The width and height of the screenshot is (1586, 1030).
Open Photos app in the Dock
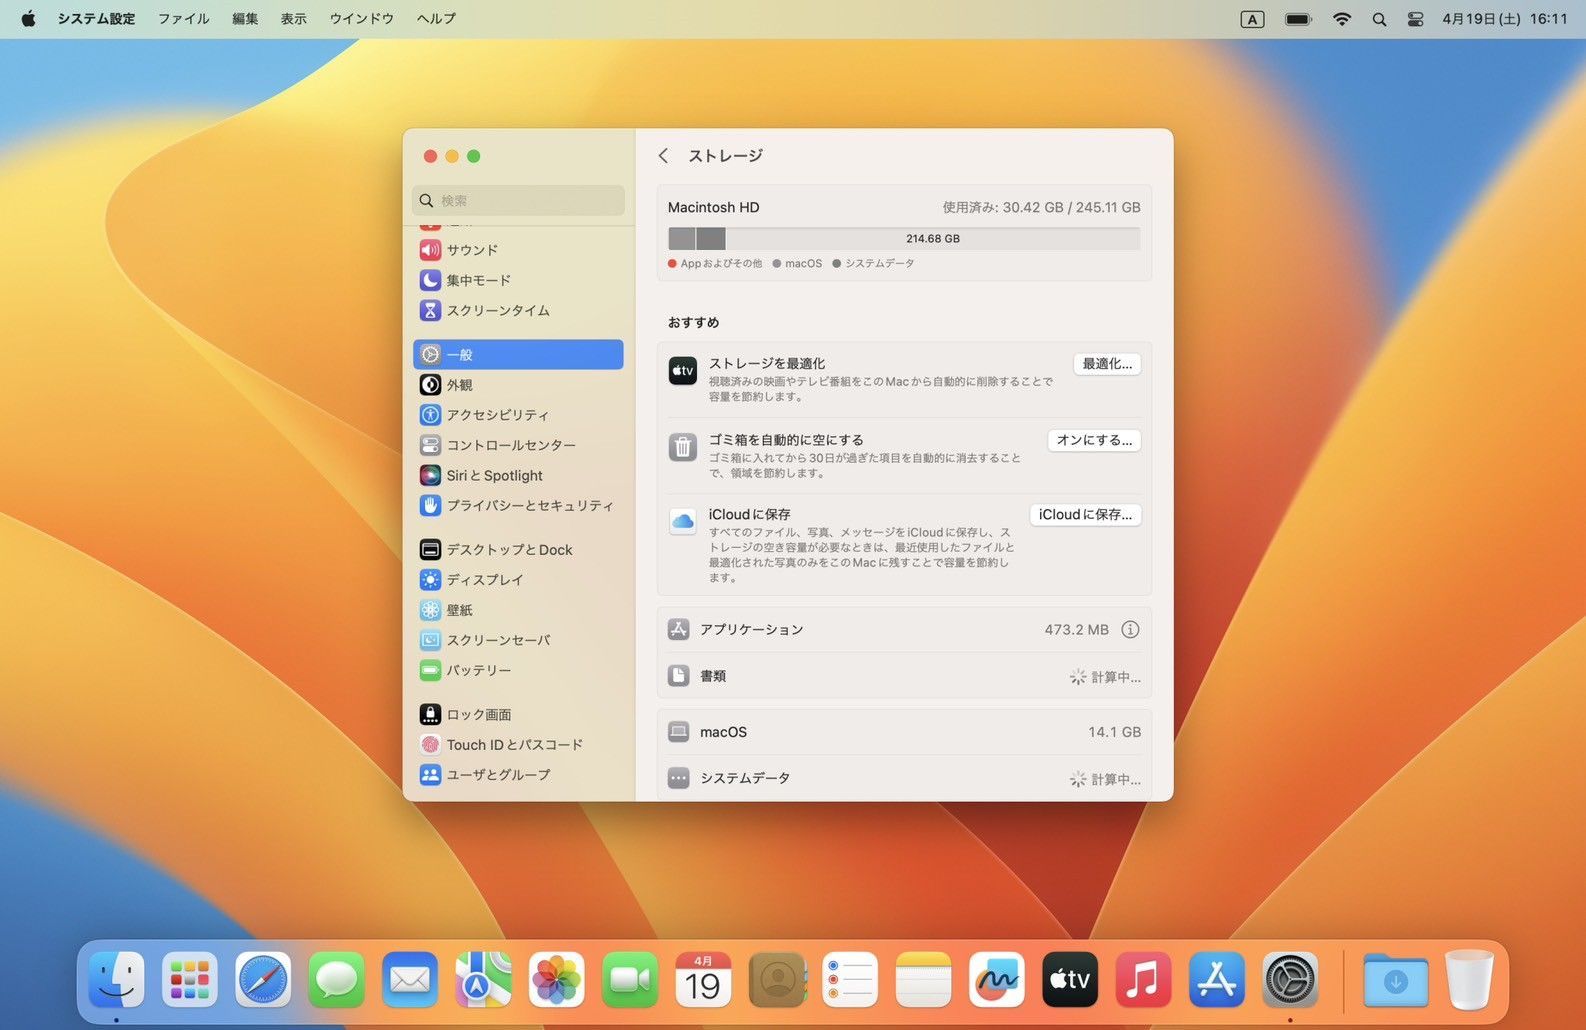556,979
